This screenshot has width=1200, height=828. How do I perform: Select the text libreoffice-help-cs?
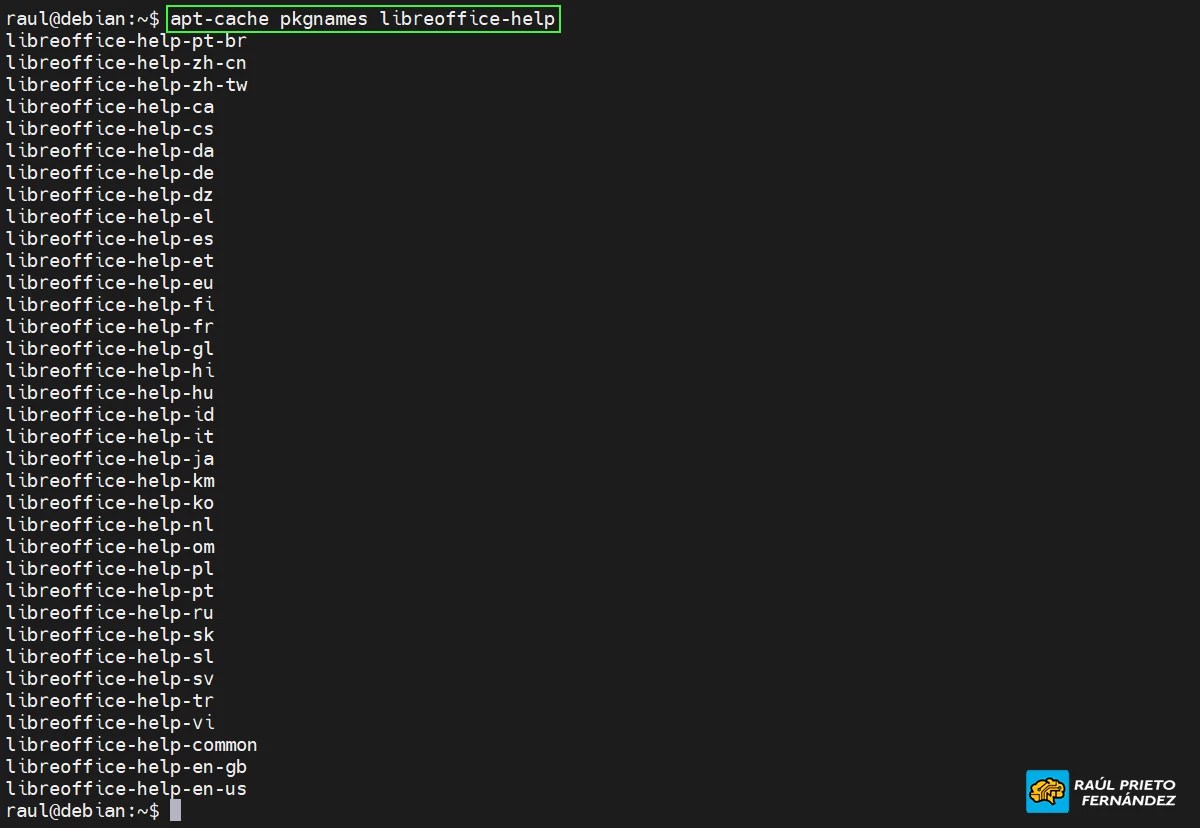click(x=110, y=129)
